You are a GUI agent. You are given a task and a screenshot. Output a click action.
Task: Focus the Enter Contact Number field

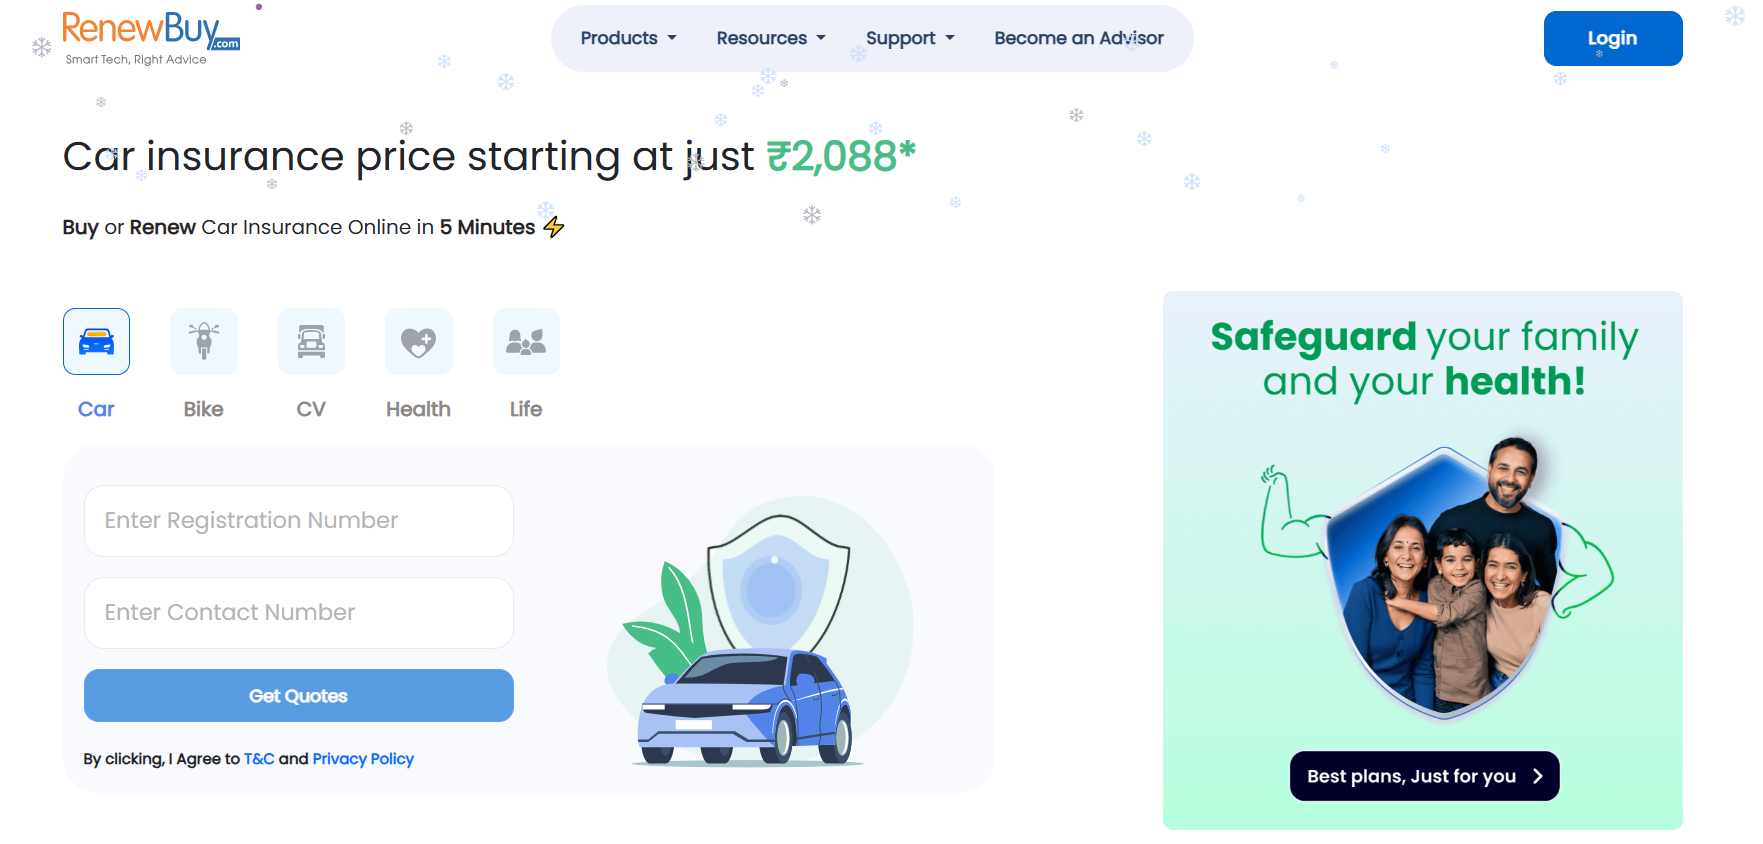click(299, 613)
